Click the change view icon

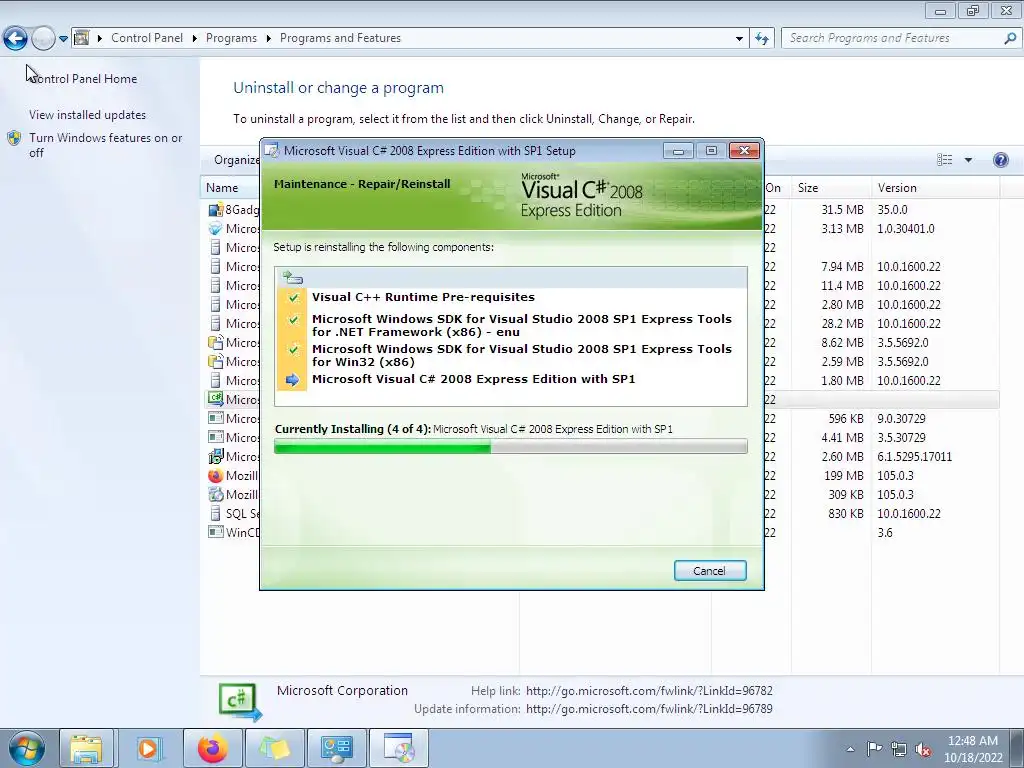click(944, 160)
